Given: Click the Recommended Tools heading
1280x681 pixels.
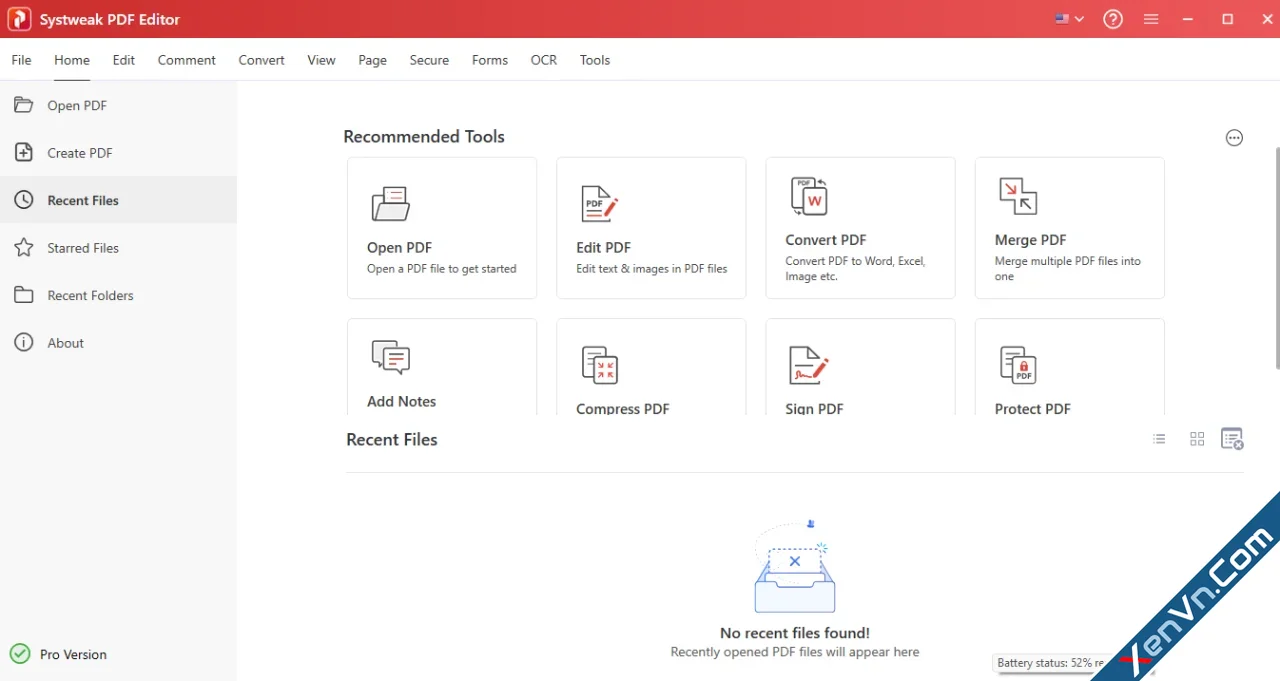Looking at the screenshot, I should coord(424,137).
